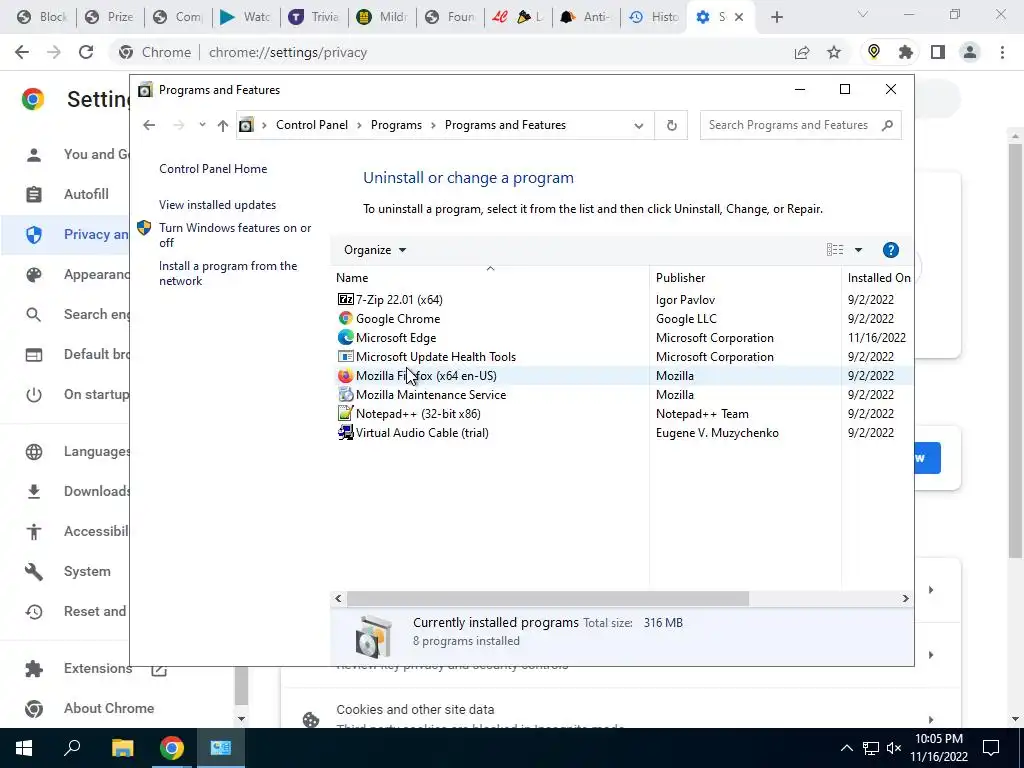Select Microsoft Update Health Tools entry
This screenshot has height=768, width=1024.
(620, 357)
